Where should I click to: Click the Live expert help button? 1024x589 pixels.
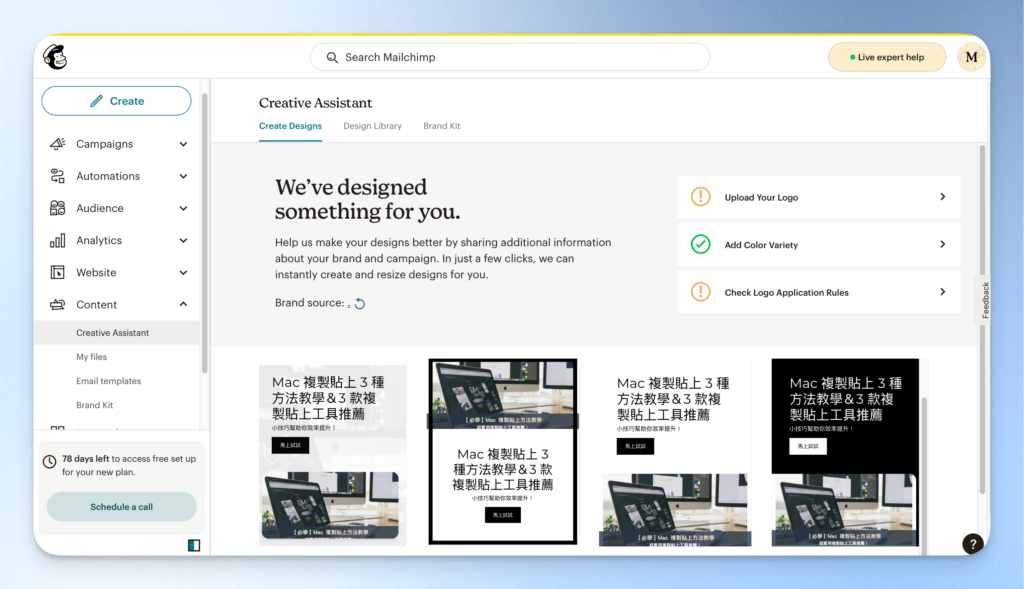pyautogui.click(x=887, y=57)
